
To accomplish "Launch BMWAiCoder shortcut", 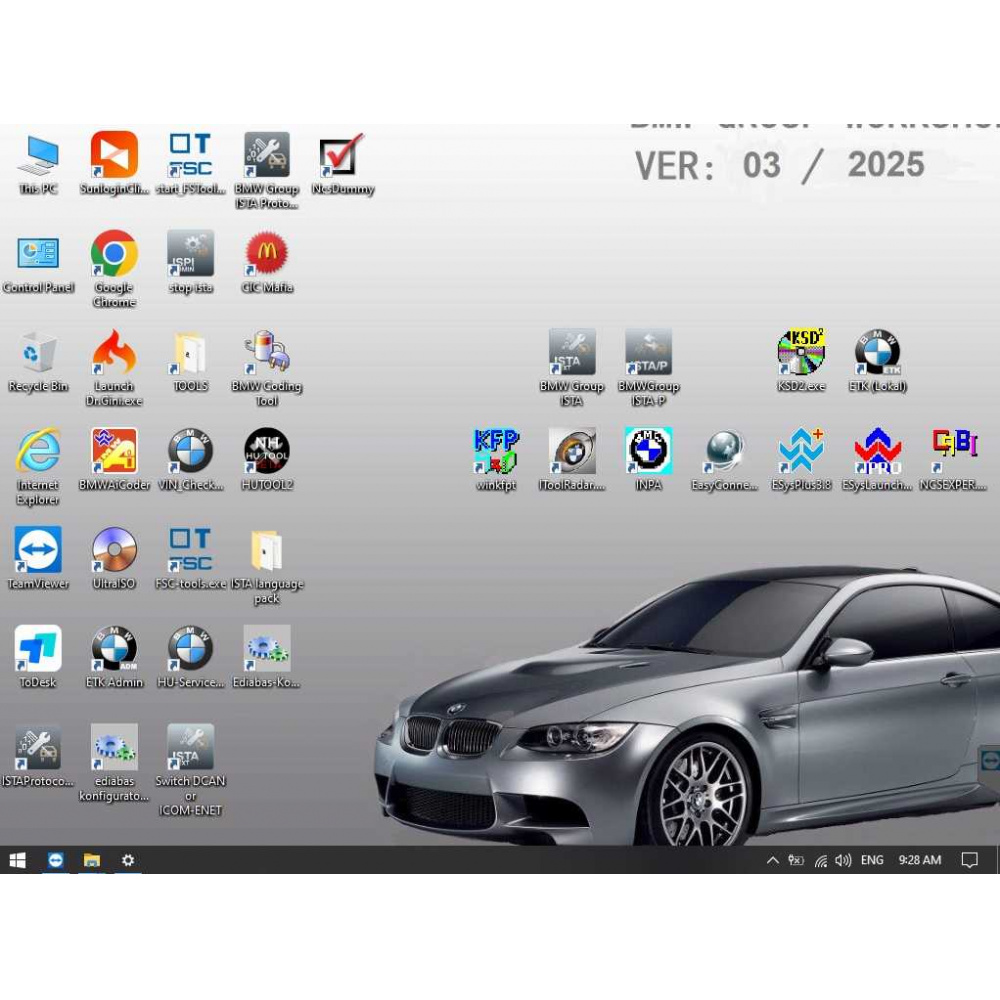I will click(x=114, y=460).
